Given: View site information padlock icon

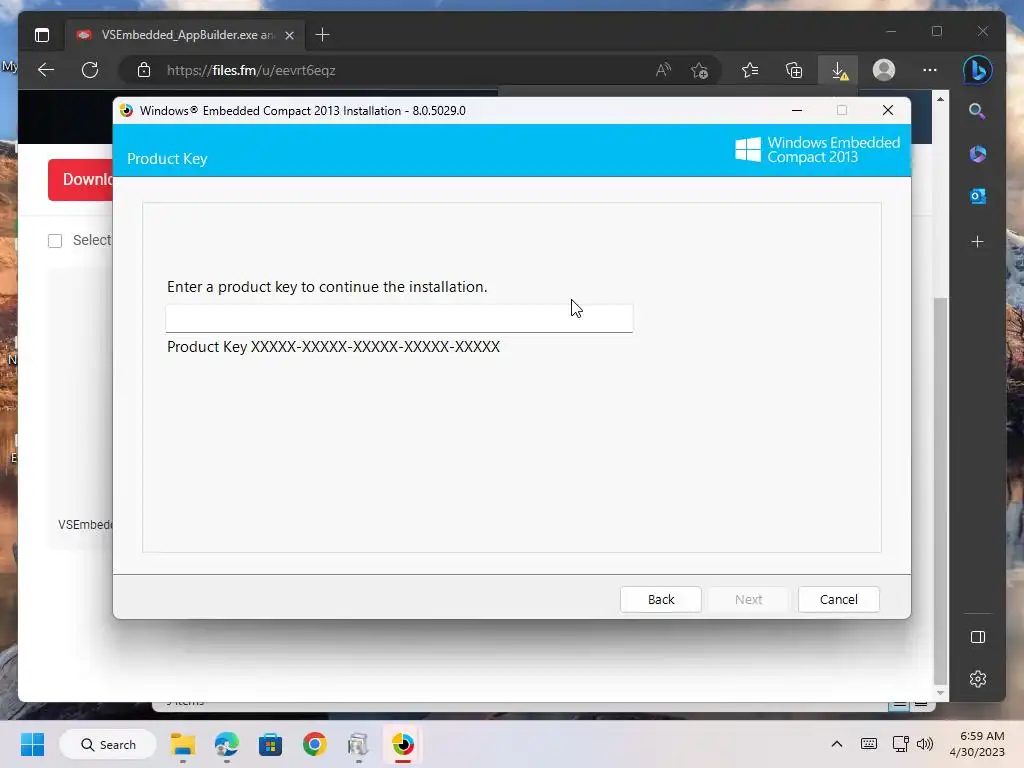Looking at the screenshot, I should (x=144, y=70).
